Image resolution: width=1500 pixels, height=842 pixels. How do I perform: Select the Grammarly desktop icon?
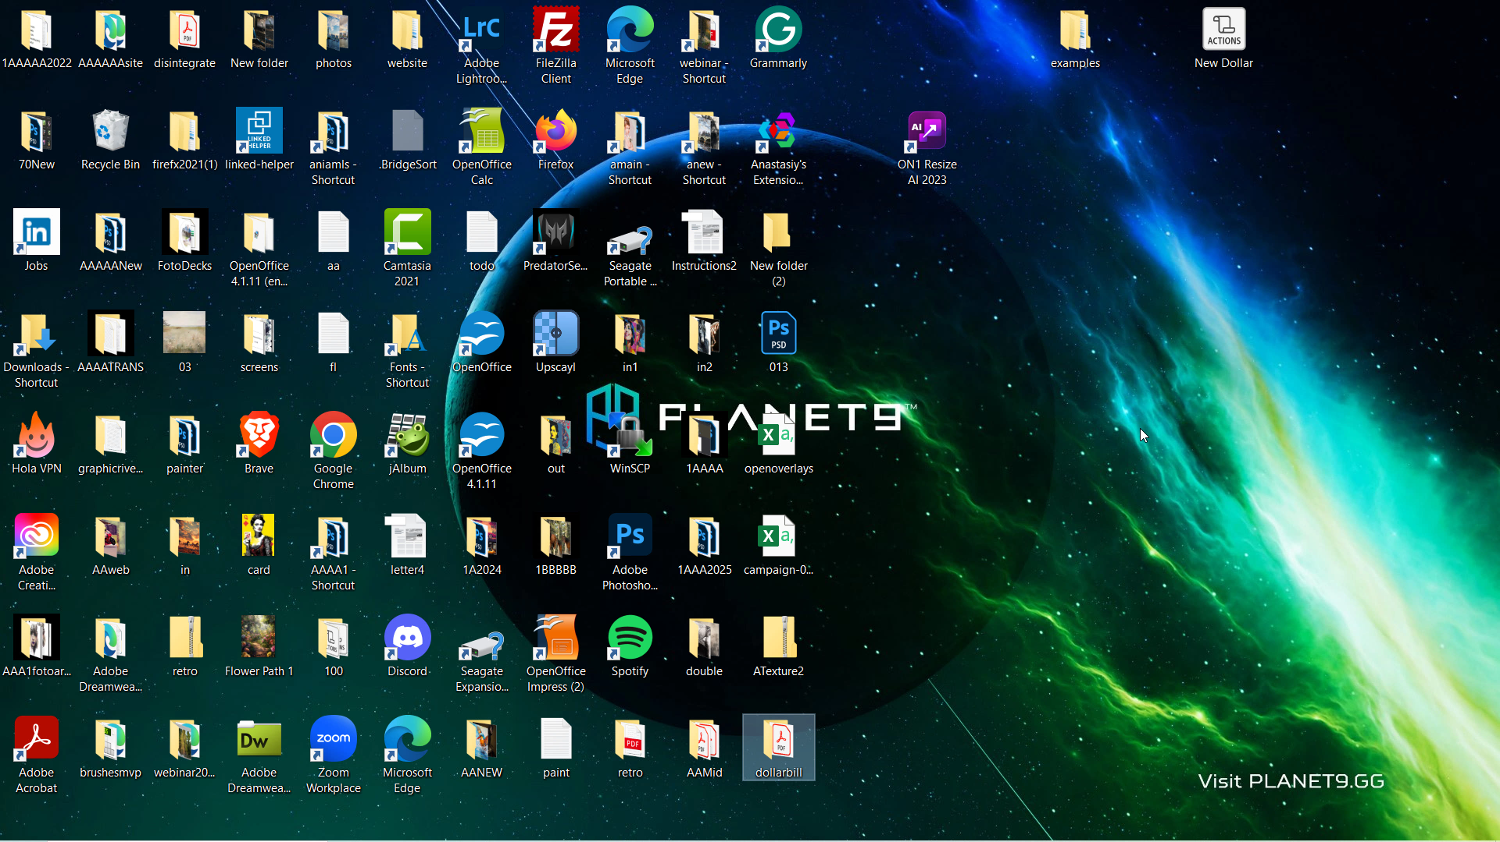[778, 32]
